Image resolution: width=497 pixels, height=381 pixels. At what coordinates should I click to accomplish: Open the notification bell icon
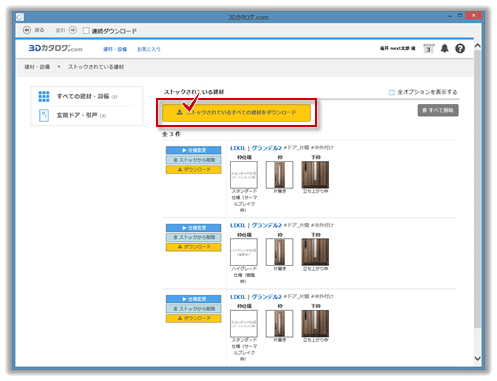tap(444, 49)
